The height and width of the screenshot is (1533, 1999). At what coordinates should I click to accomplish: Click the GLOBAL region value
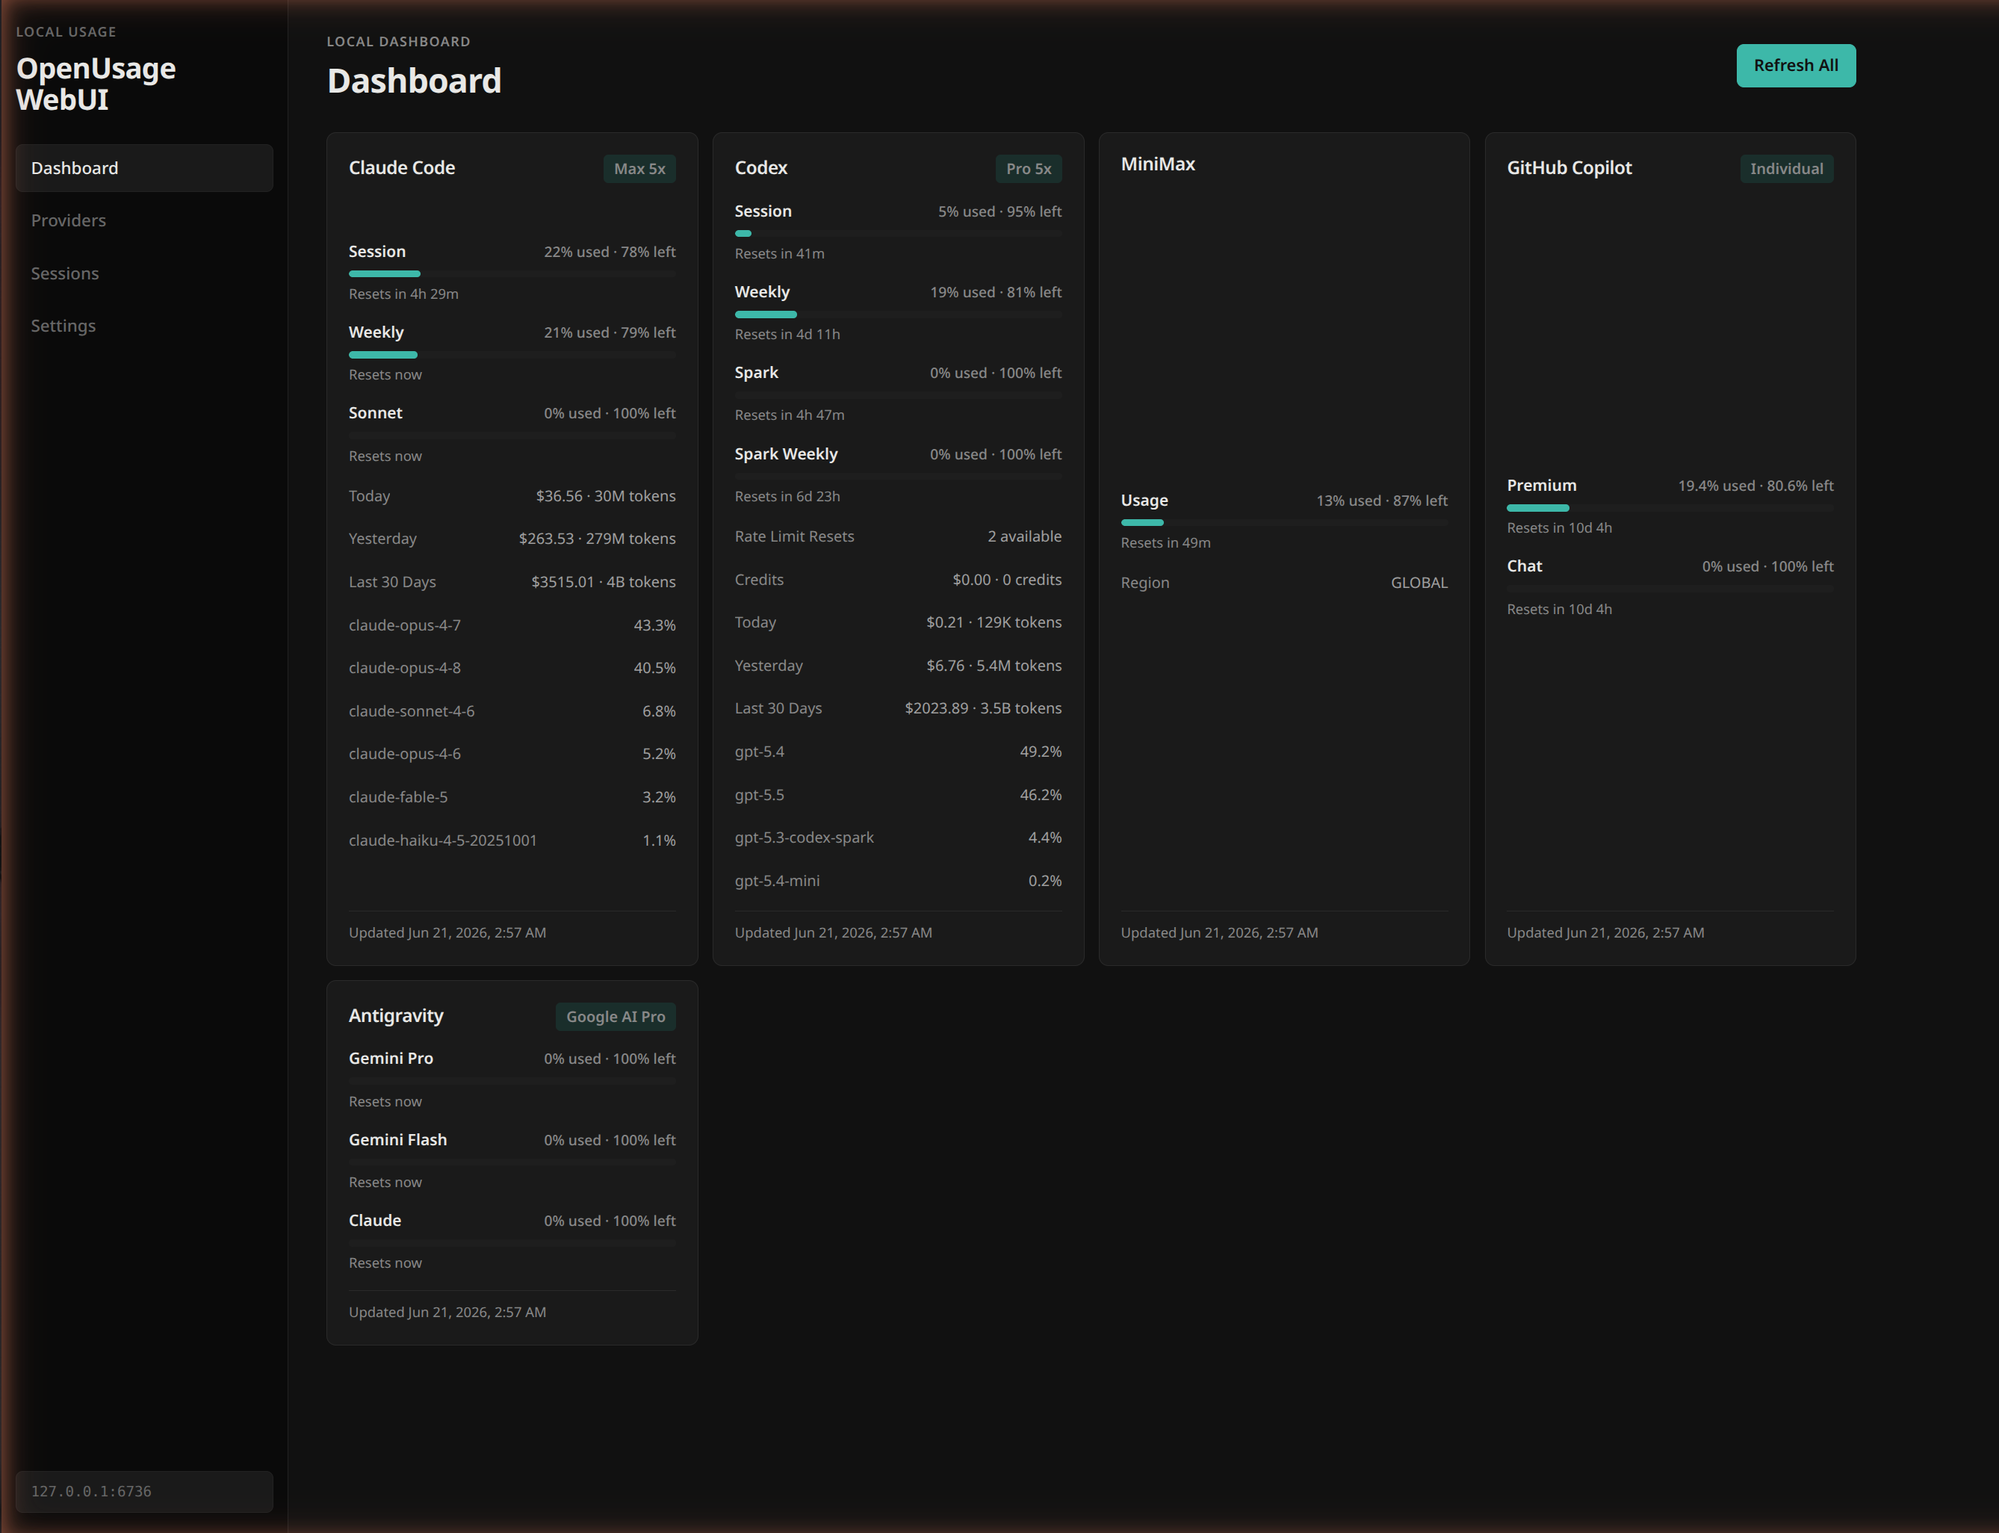[1419, 583]
